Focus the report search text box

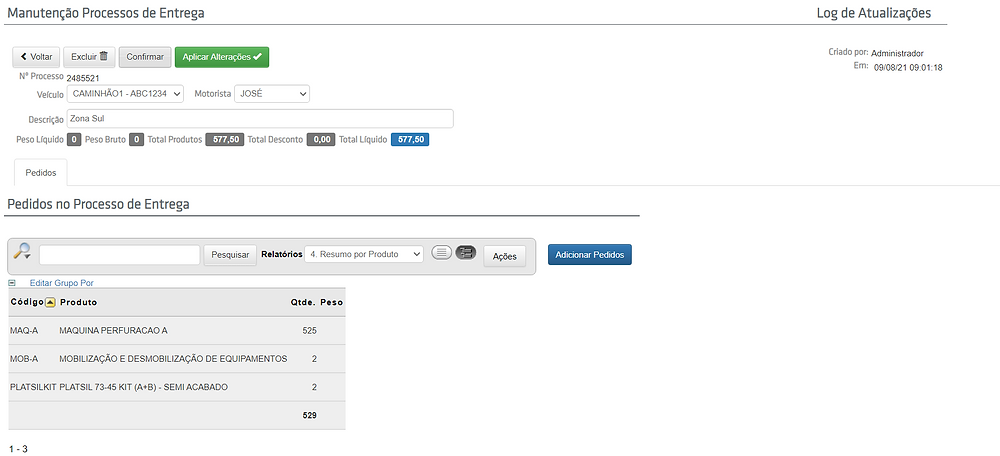[120, 254]
